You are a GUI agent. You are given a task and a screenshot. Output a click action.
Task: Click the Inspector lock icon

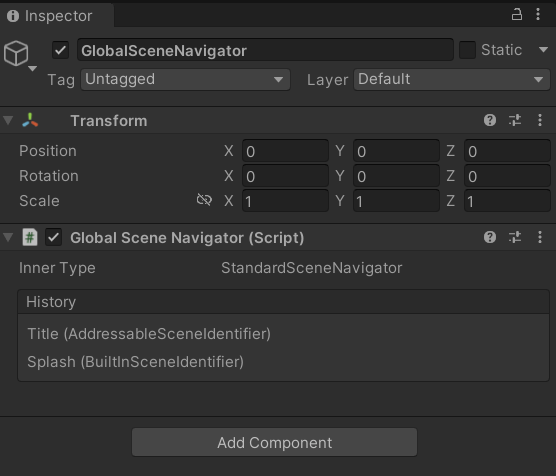pyautogui.click(x=517, y=15)
